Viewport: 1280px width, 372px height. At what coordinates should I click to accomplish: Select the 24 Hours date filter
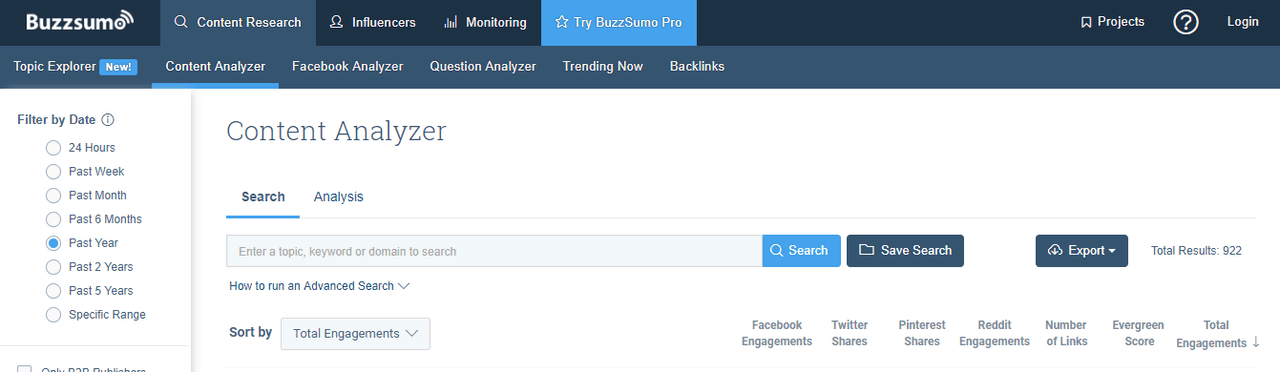[x=54, y=148]
